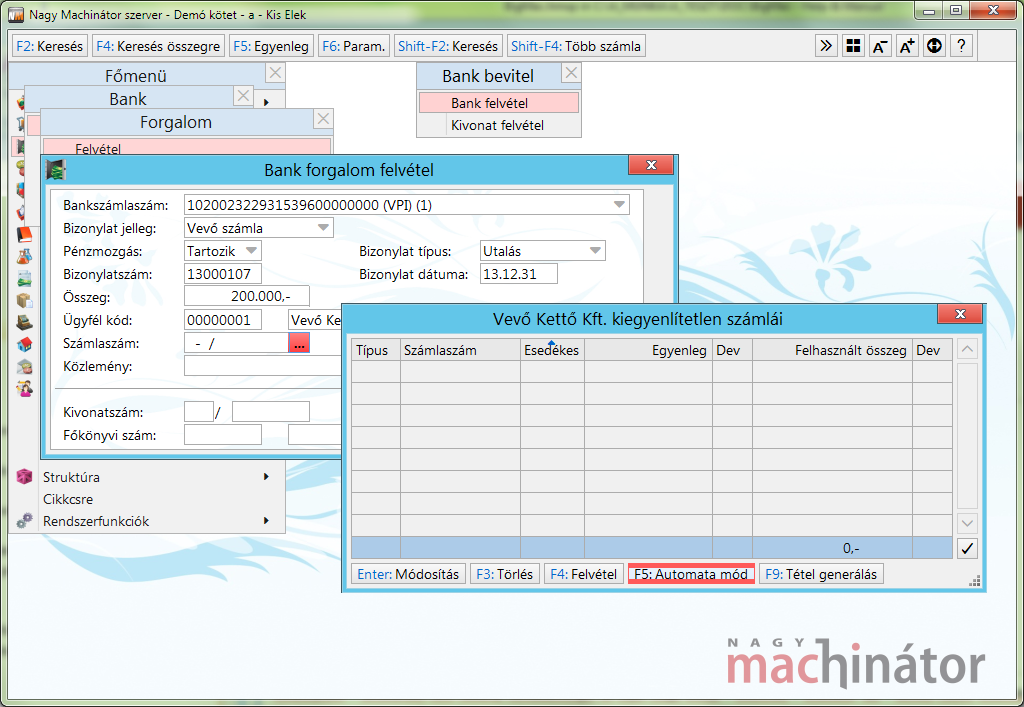The image size is (1024, 707).
Task: Click F4: Keresés összegre button
Action: [158, 46]
